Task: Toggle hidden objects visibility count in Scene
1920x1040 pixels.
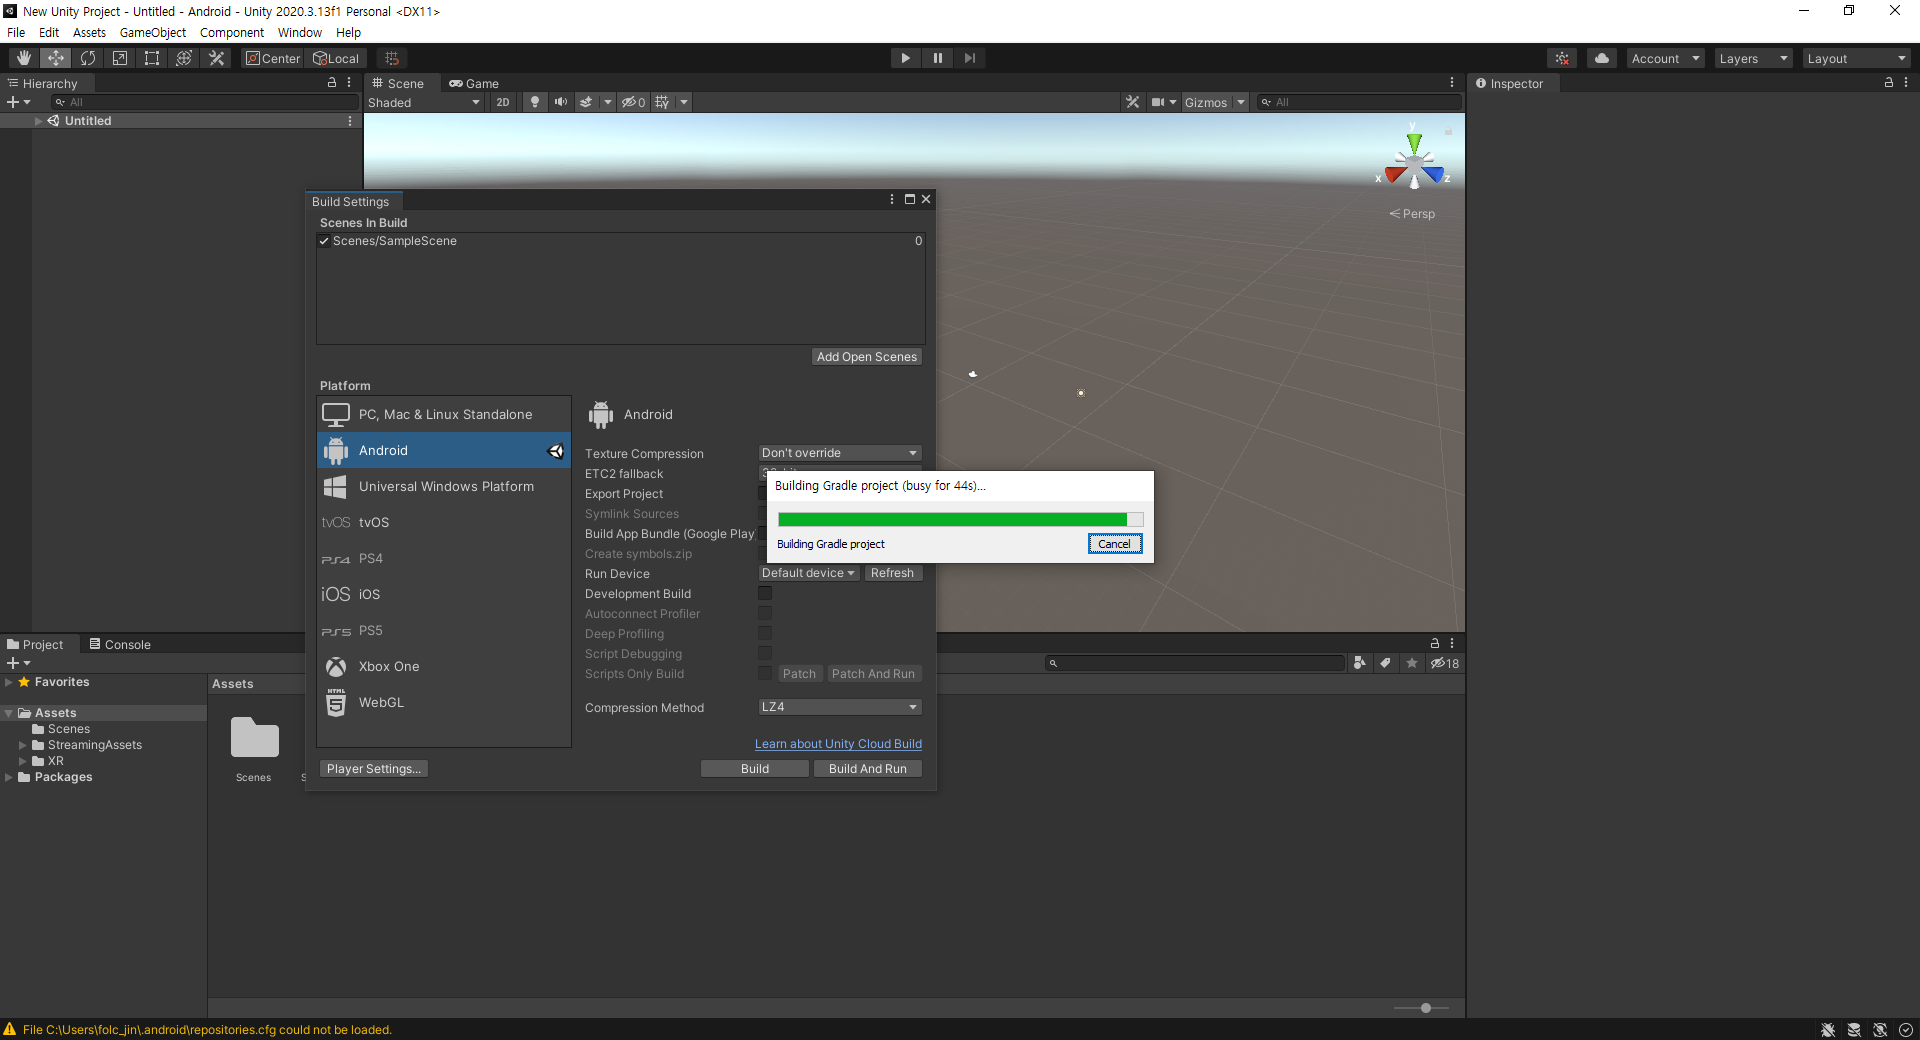Action: 633,102
